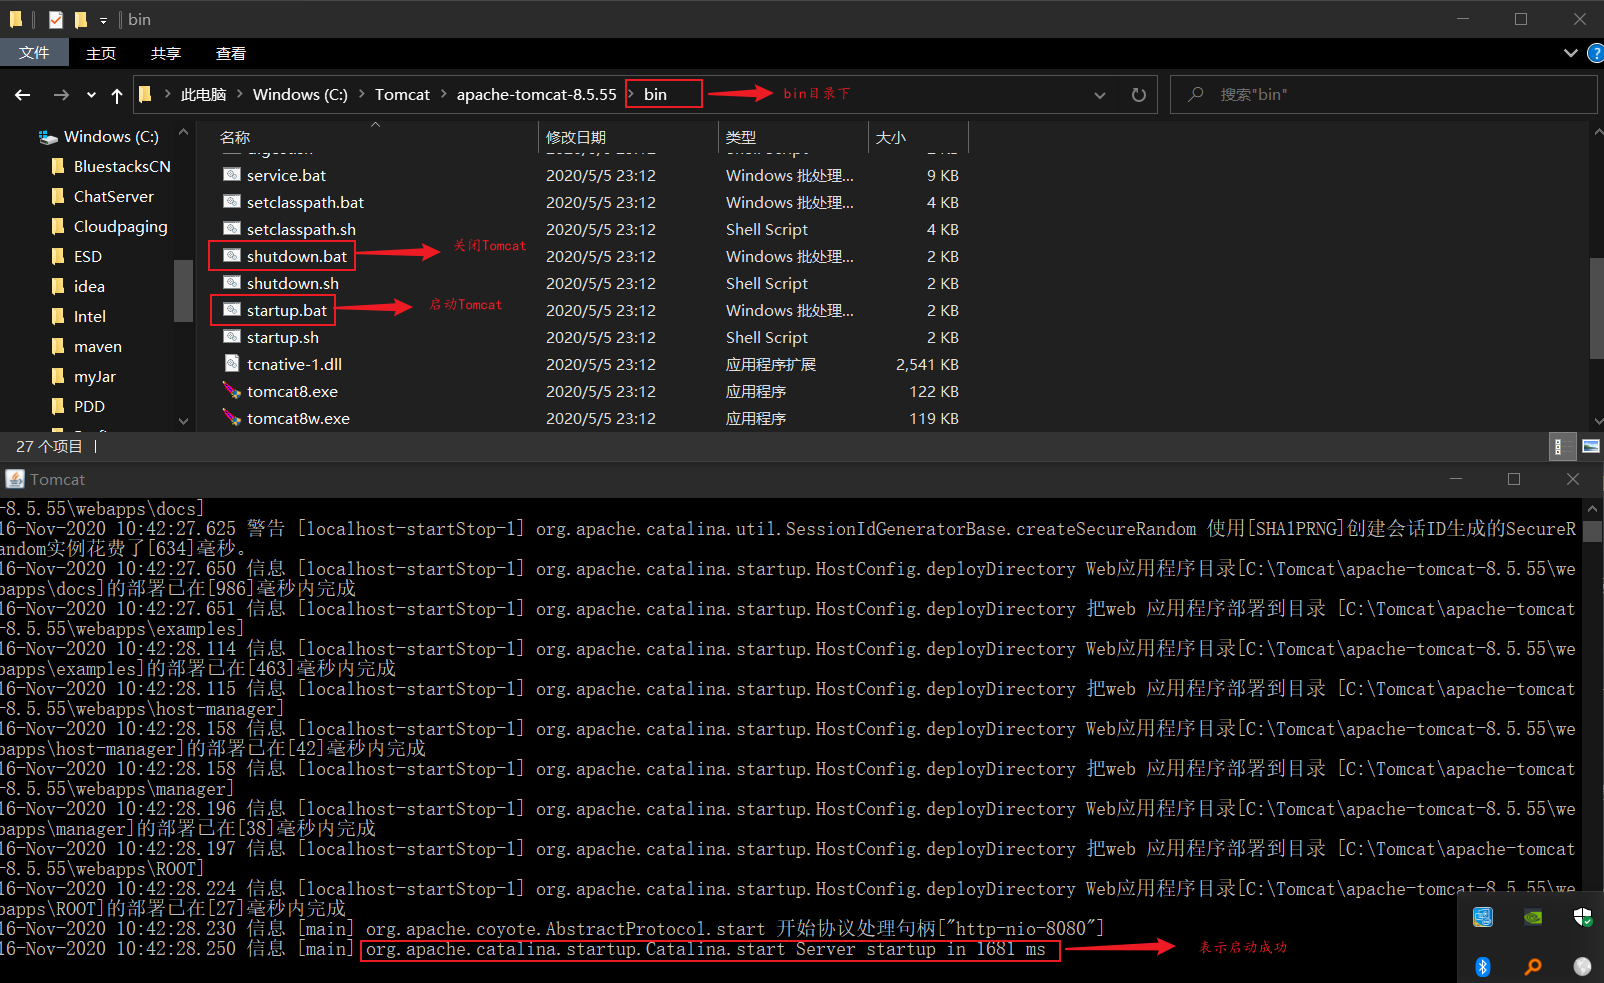Click the Windows (C:) breadcrumb

(300, 95)
